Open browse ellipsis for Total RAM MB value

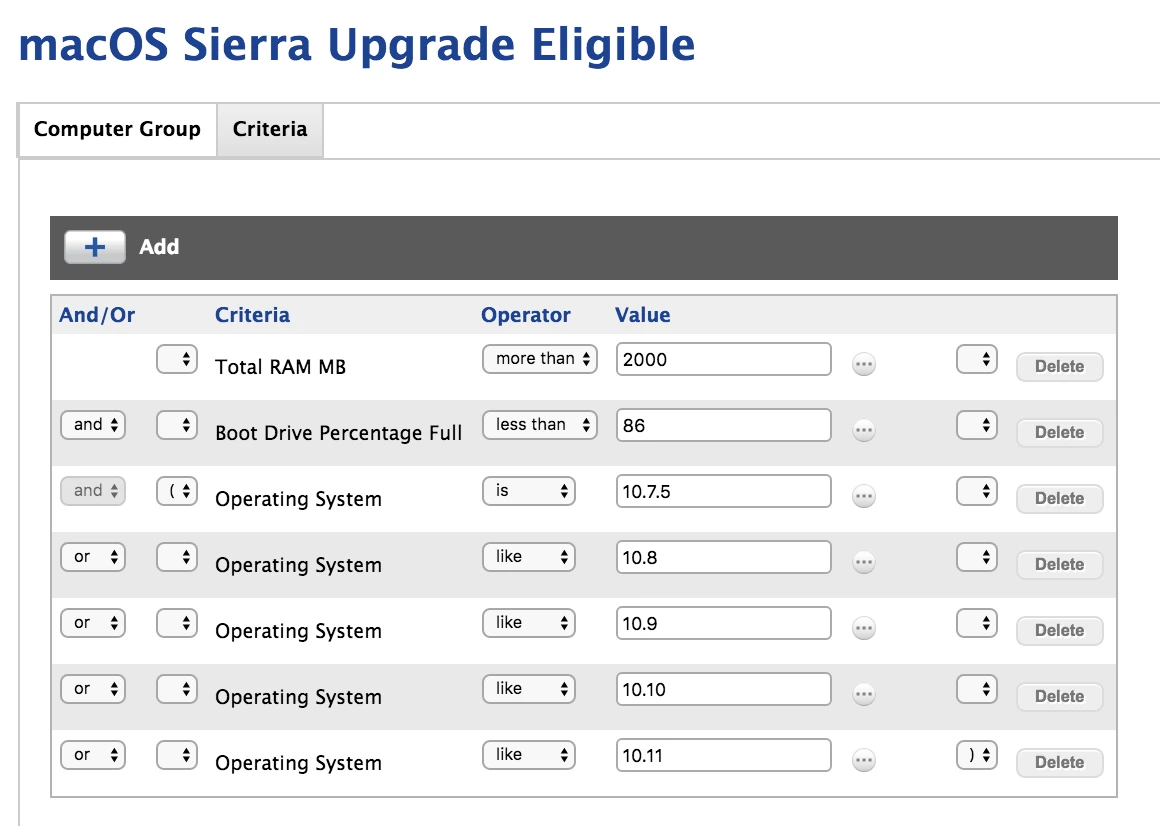(863, 365)
